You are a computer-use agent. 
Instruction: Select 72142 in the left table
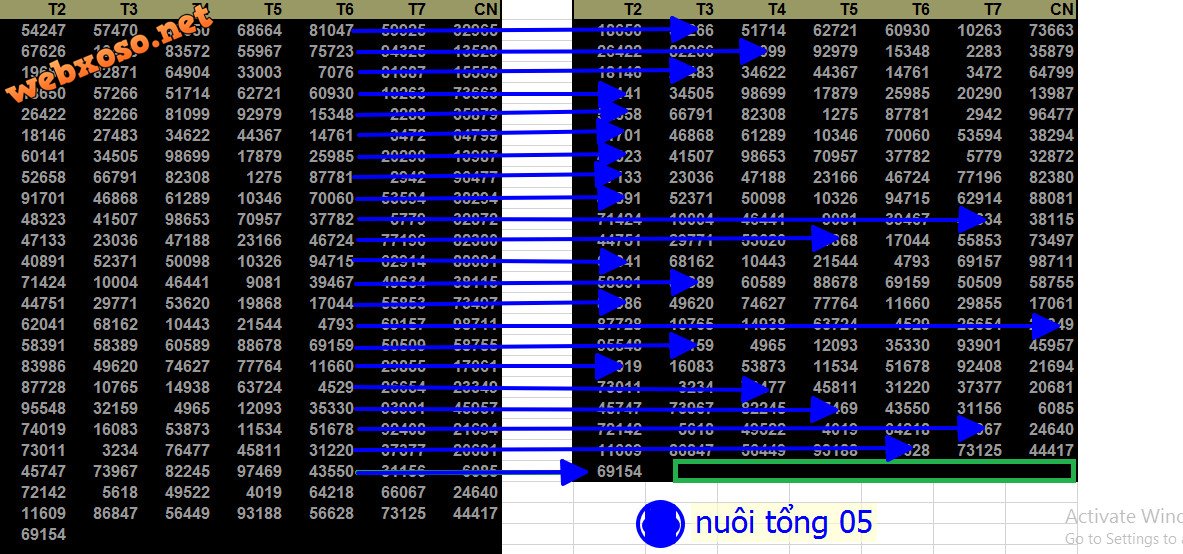click(x=44, y=492)
